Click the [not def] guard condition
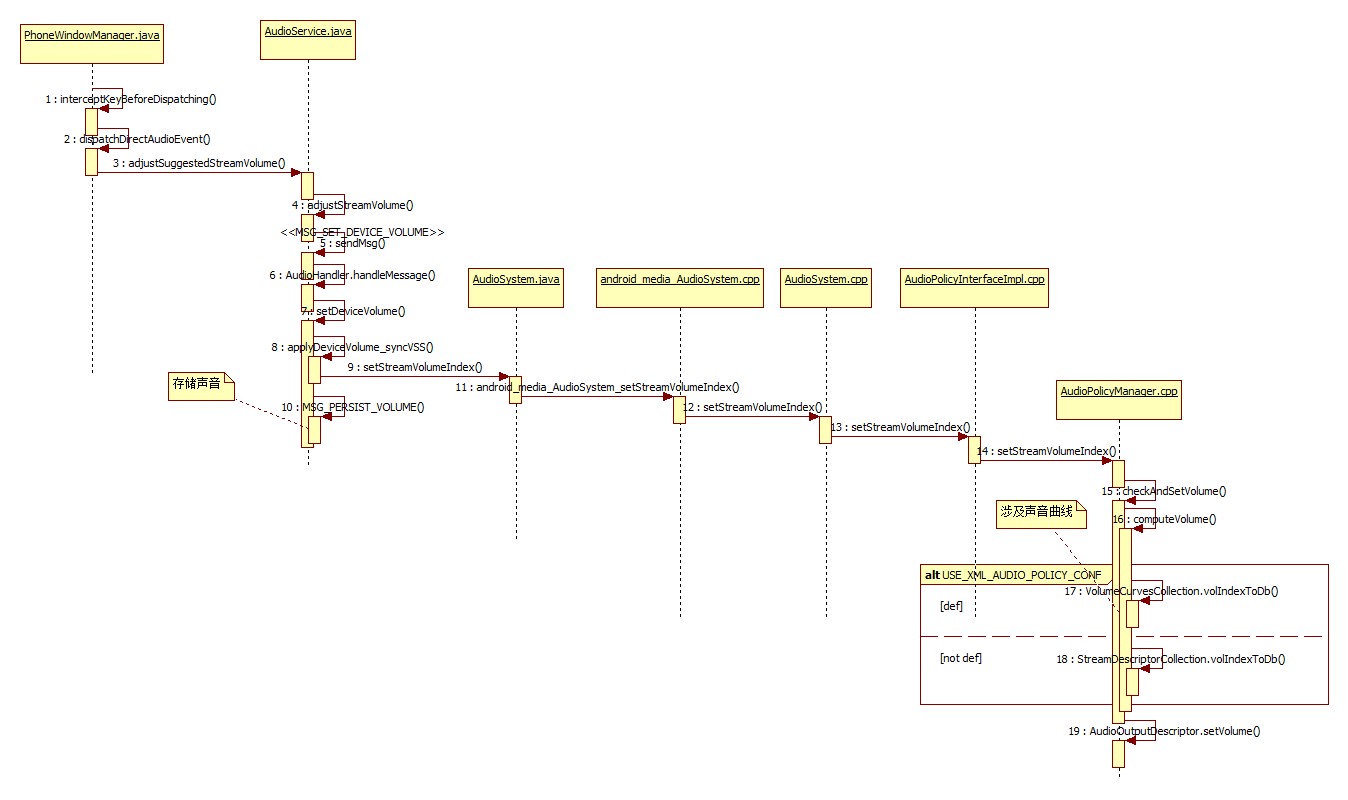Viewport: 1348px width, 800px height. (x=961, y=659)
